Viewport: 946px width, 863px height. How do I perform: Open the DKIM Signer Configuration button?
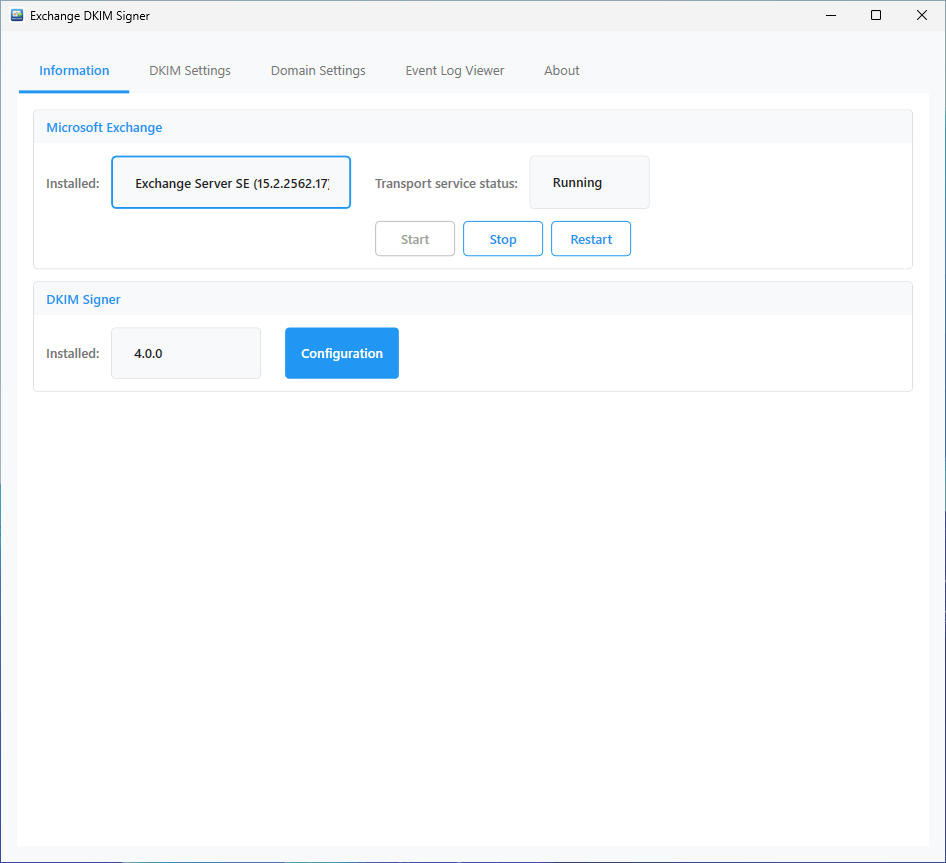point(342,354)
